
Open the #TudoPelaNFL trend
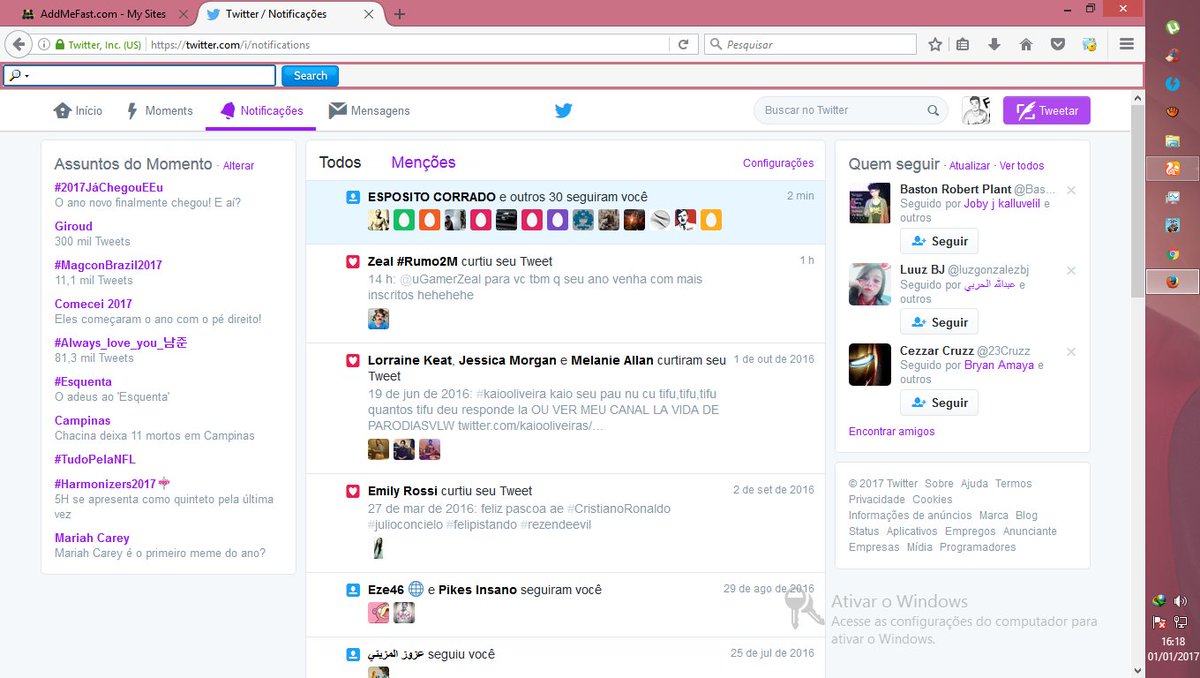95,460
